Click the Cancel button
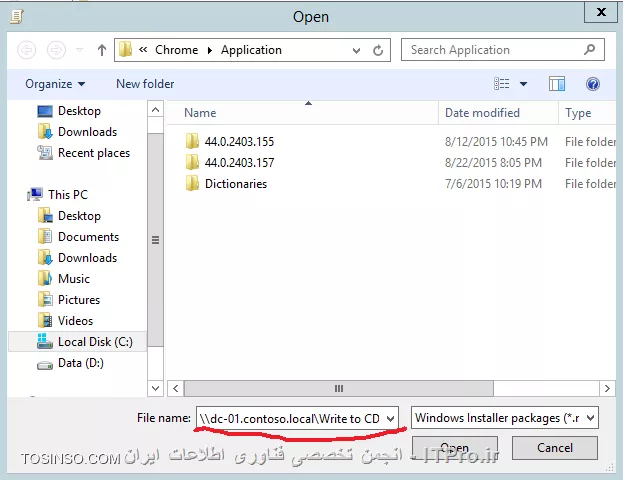The height and width of the screenshot is (480, 623). 555,448
